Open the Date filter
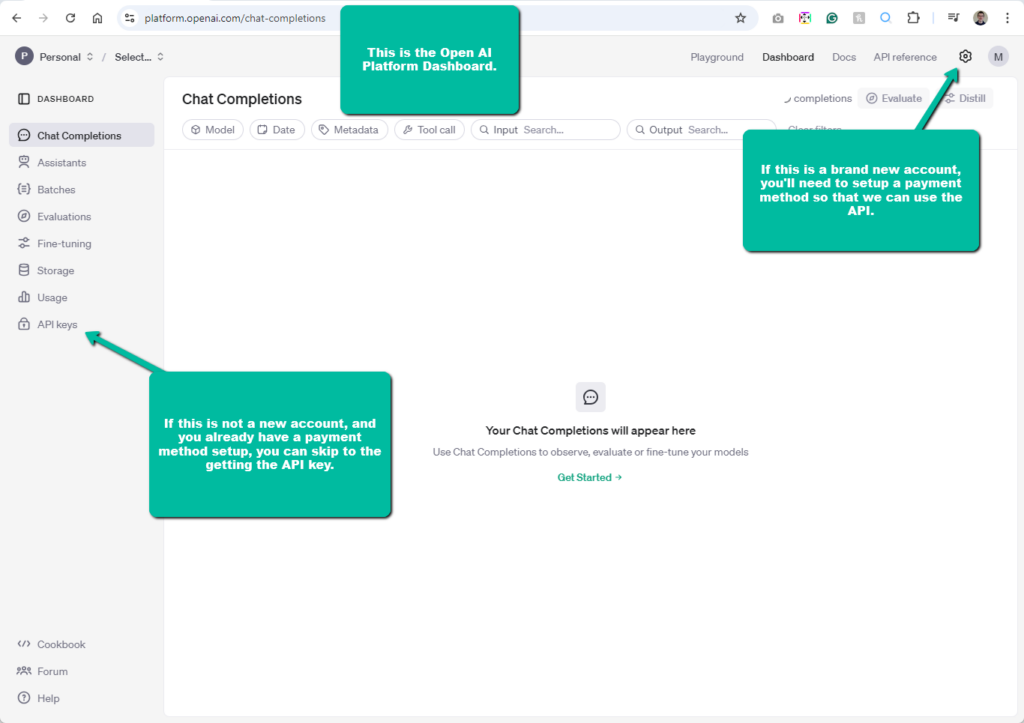Viewport: 1024px width, 723px height. tap(276, 130)
